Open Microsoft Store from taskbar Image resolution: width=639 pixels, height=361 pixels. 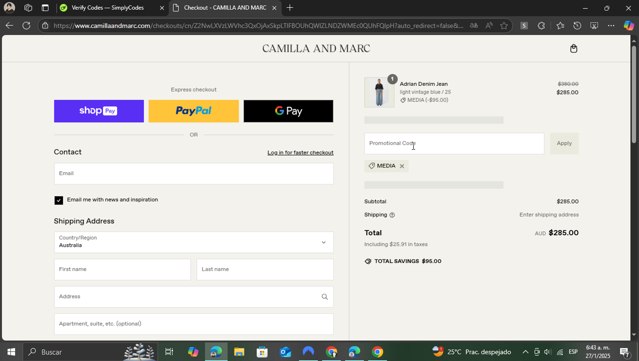tap(262, 352)
